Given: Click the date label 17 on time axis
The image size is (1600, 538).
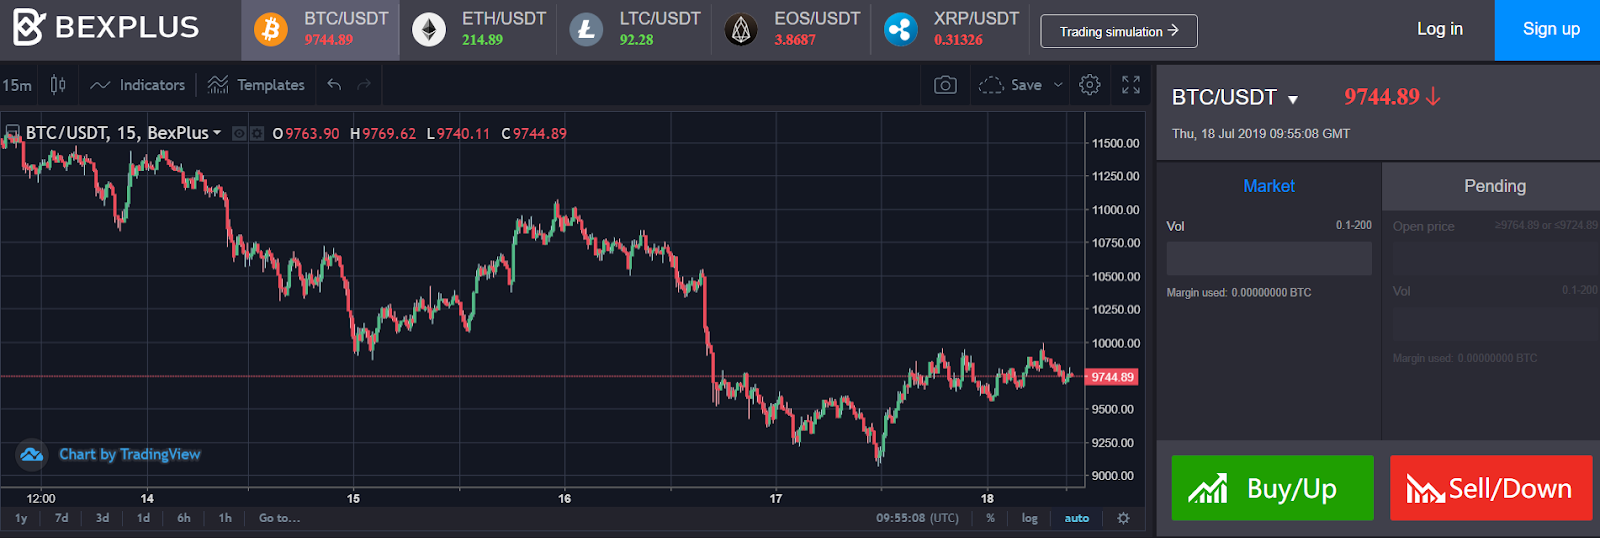Looking at the screenshot, I should coord(776,498).
